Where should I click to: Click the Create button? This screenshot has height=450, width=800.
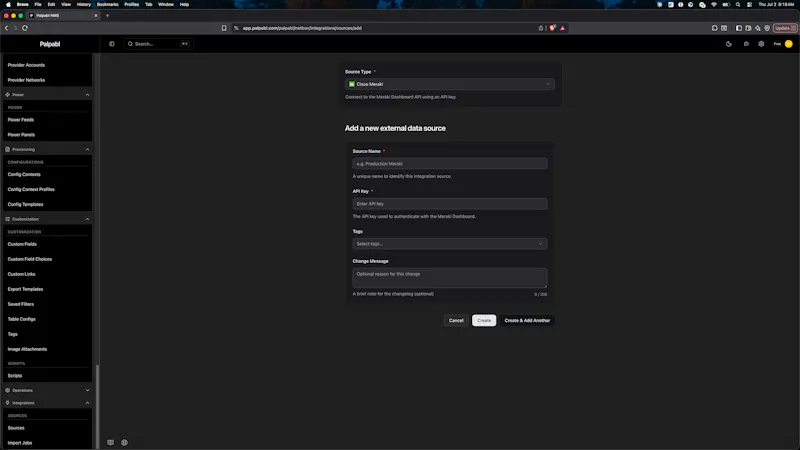(484, 320)
